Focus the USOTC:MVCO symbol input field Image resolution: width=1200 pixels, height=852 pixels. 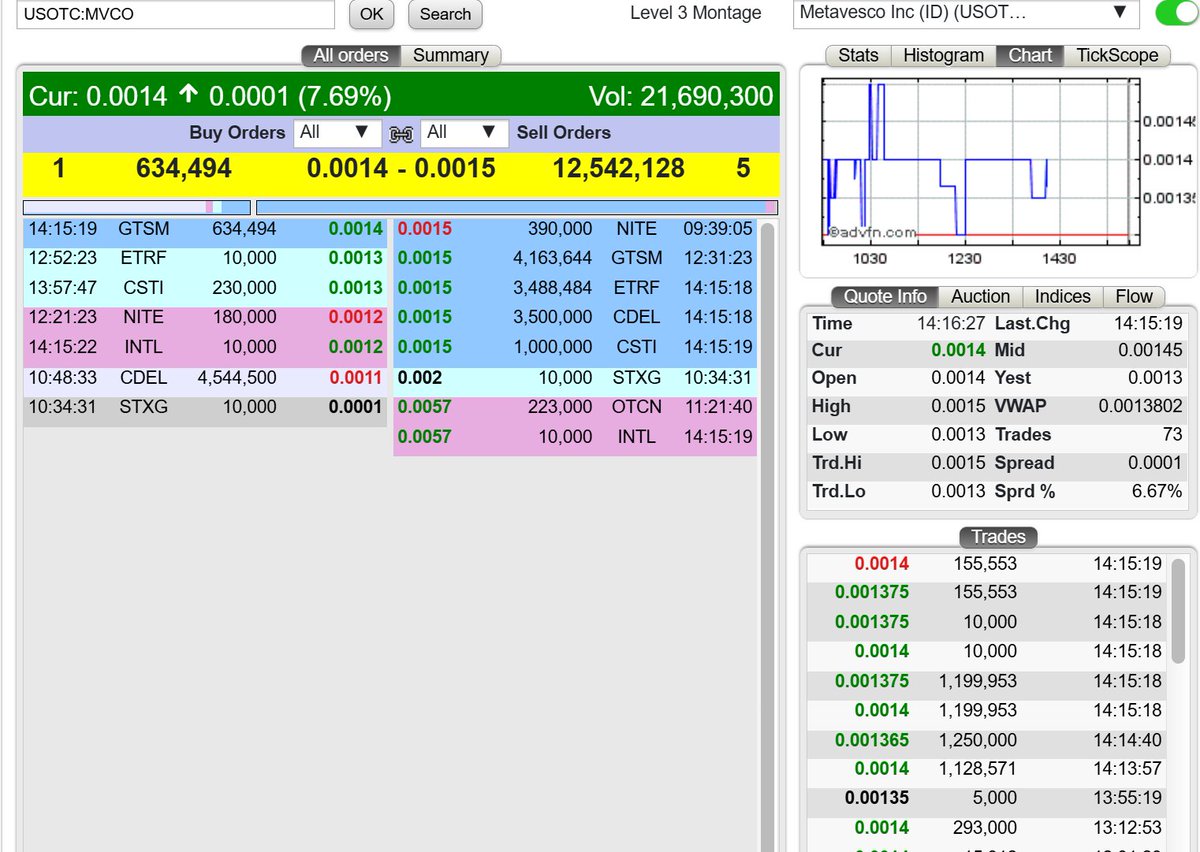point(176,14)
